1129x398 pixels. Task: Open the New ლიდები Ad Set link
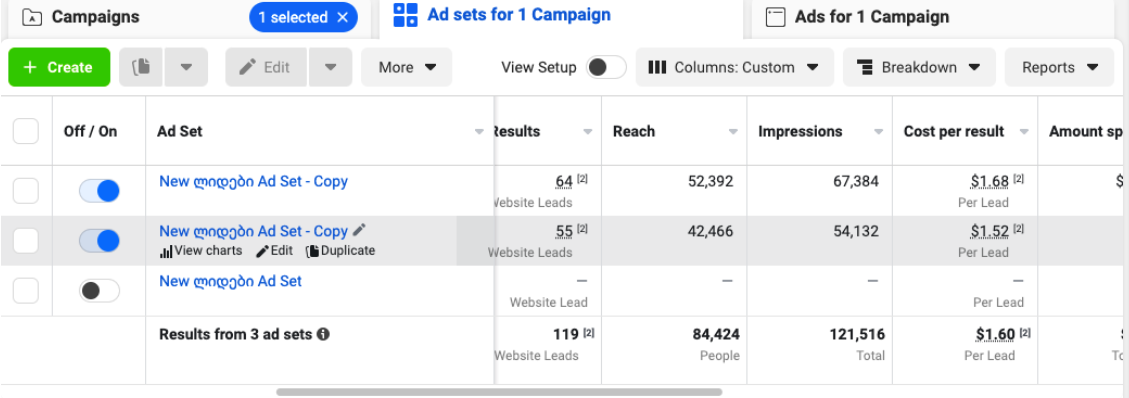(230, 281)
